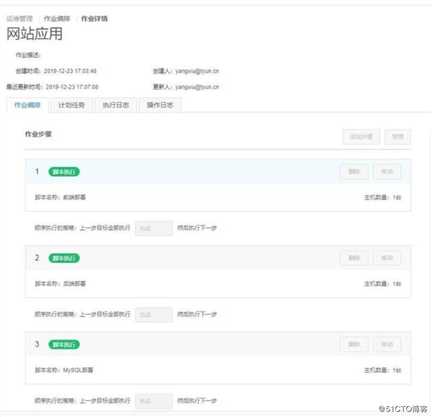Click left action button in step 1 header
Viewport: 432px width, 417px height.
(354, 172)
